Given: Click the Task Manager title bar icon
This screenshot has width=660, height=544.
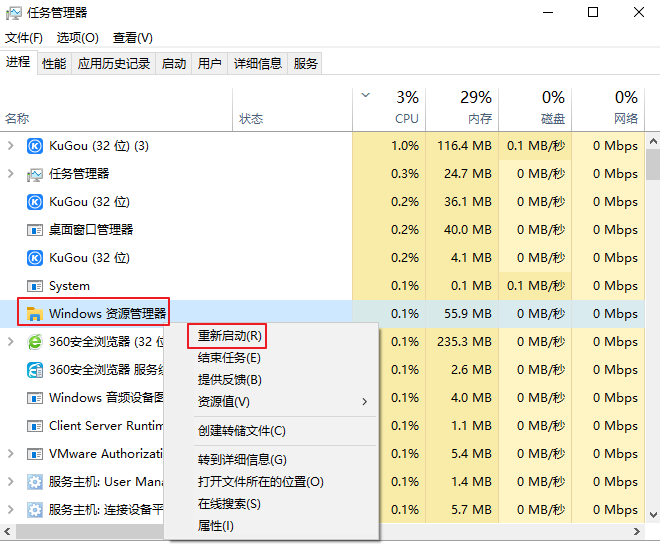Looking at the screenshot, I should coord(13,13).
